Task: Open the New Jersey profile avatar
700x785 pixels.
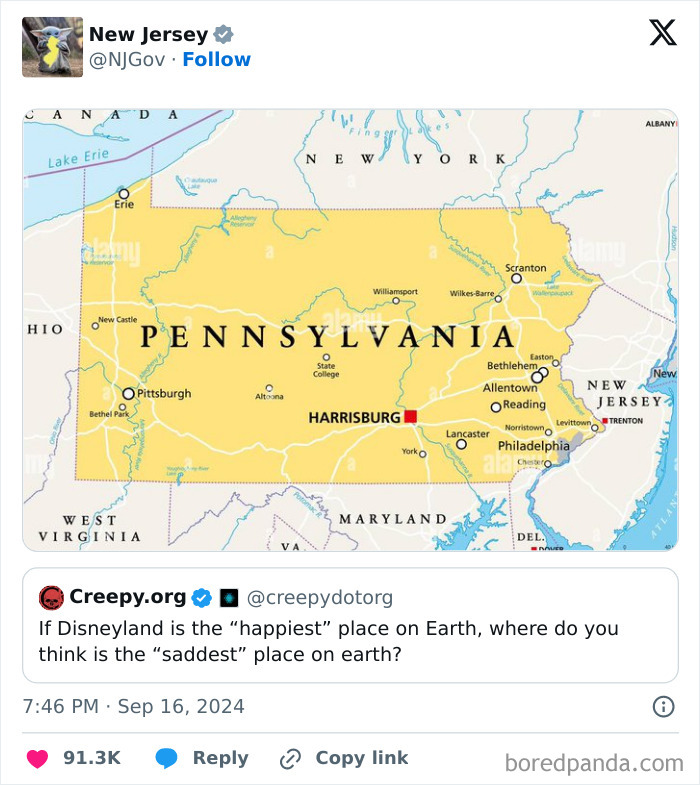Action: [x=53, y=47]
